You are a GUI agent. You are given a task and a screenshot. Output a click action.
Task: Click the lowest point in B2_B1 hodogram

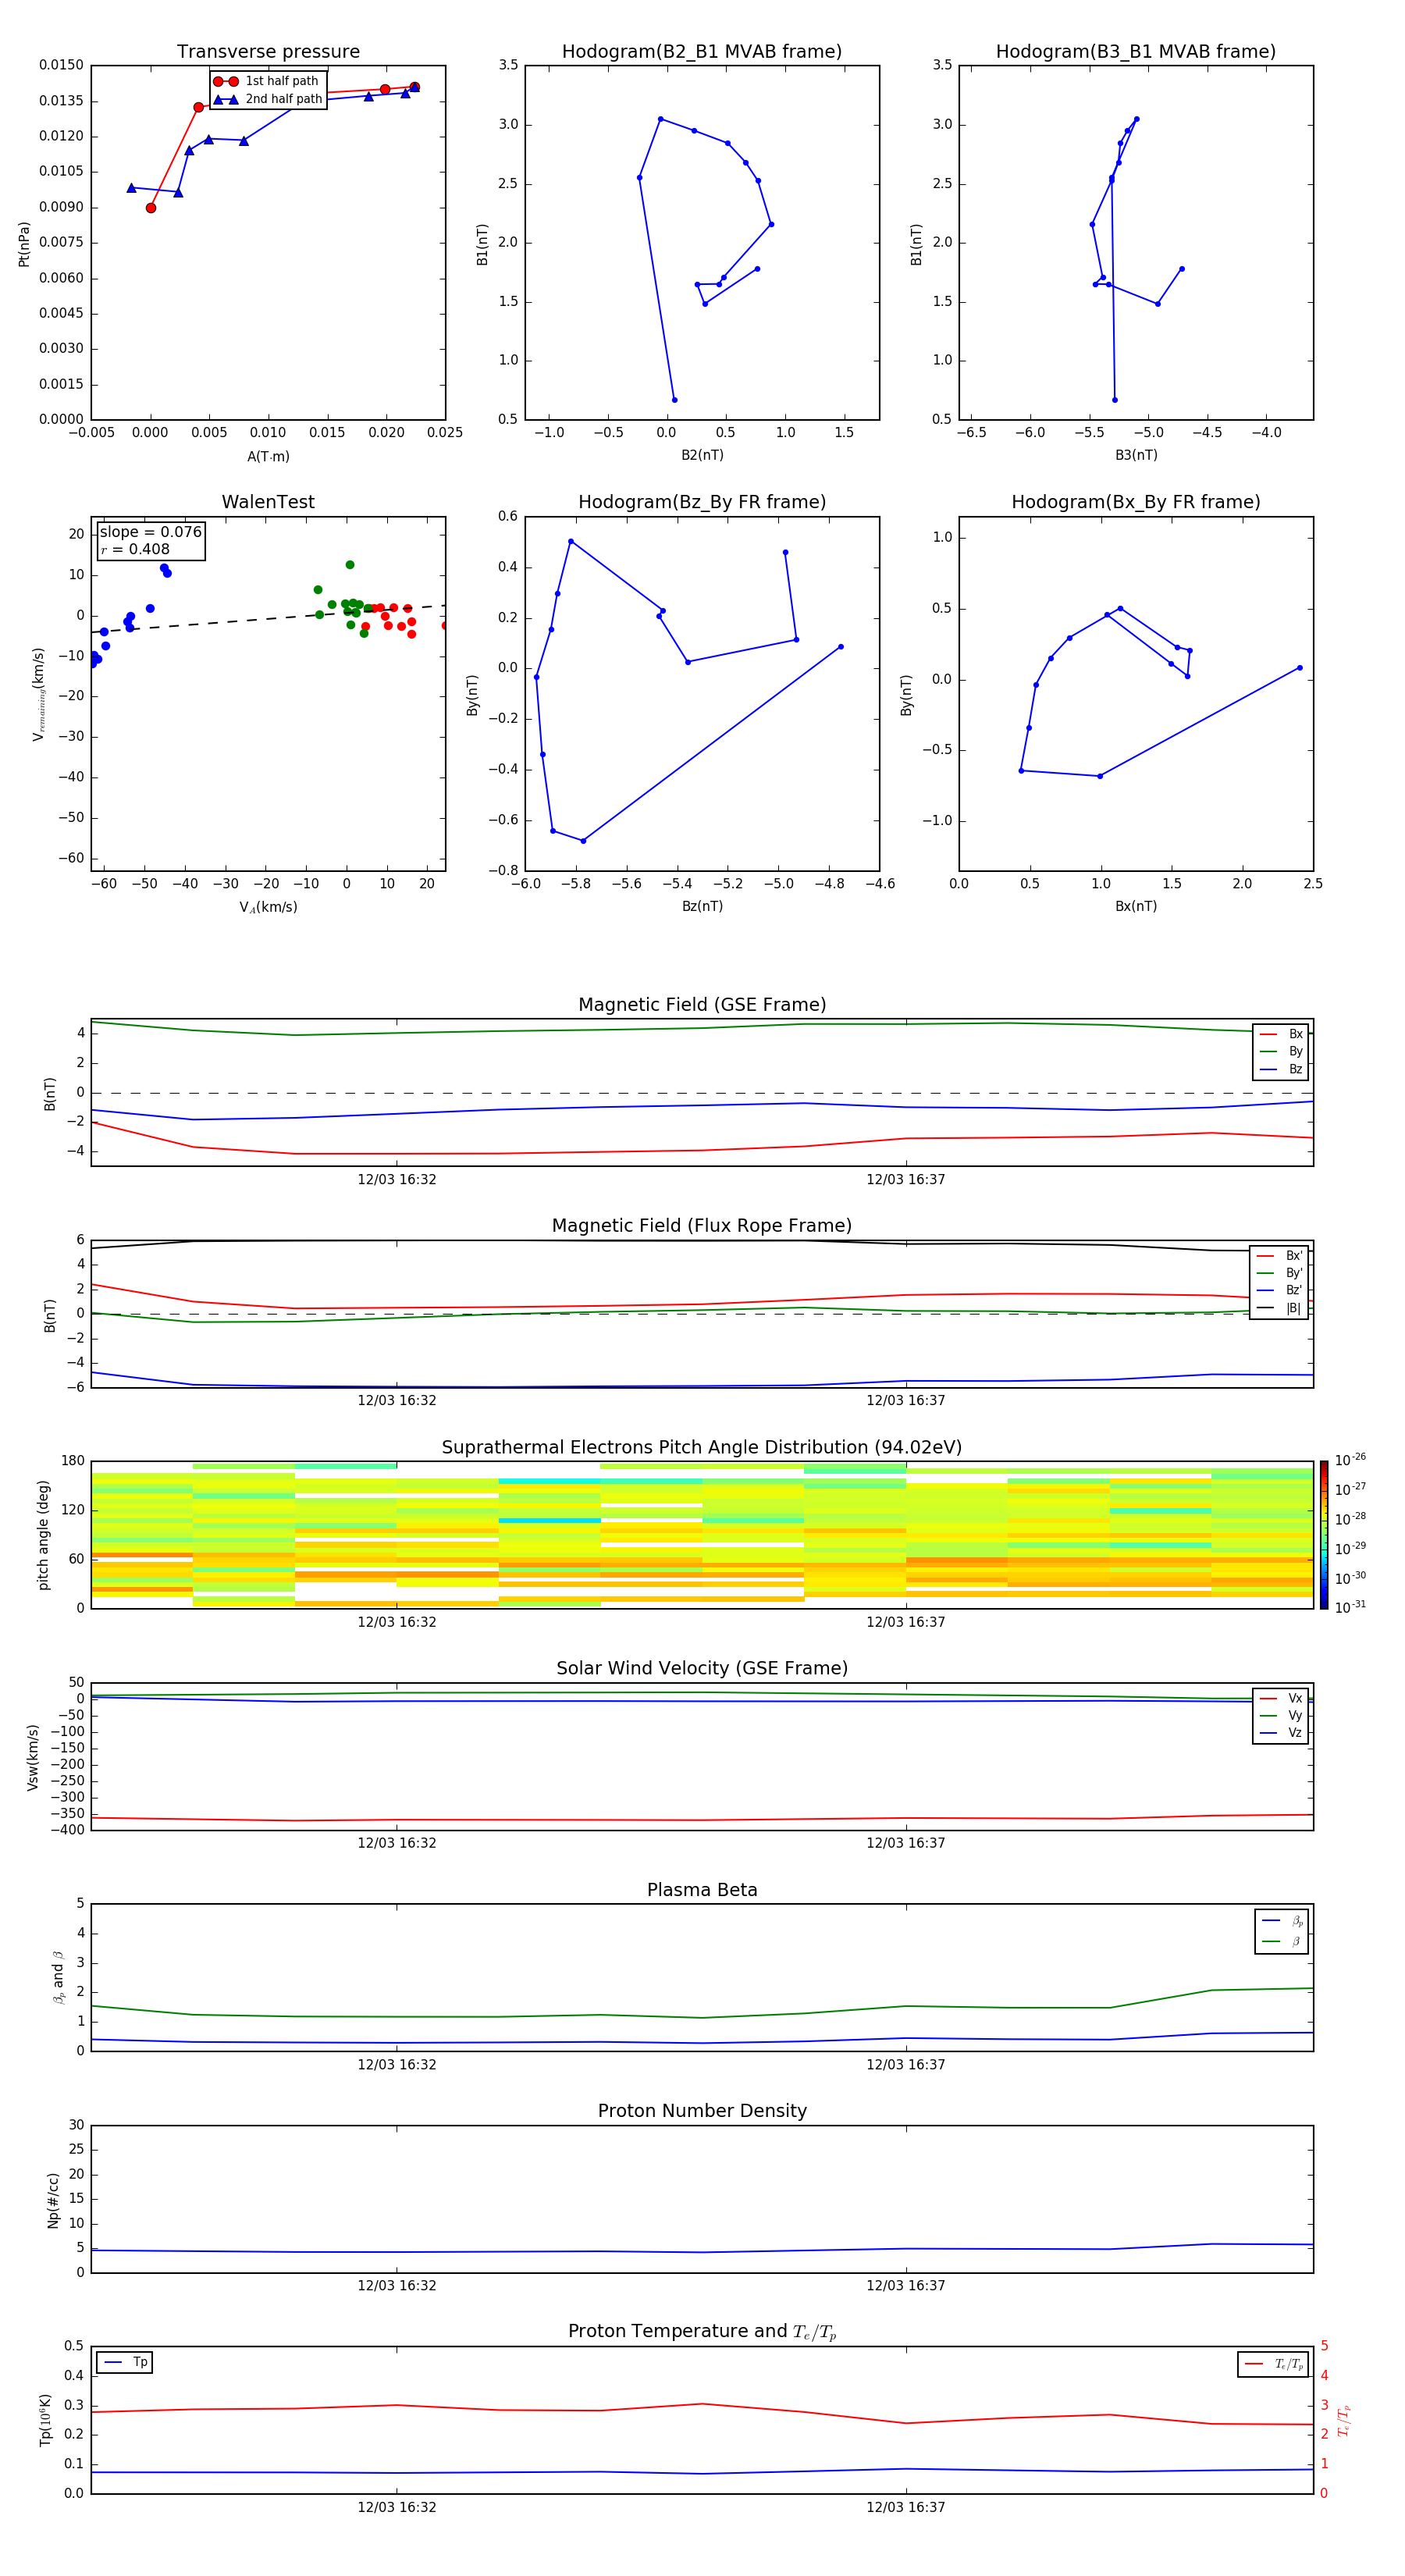(675, 400)
